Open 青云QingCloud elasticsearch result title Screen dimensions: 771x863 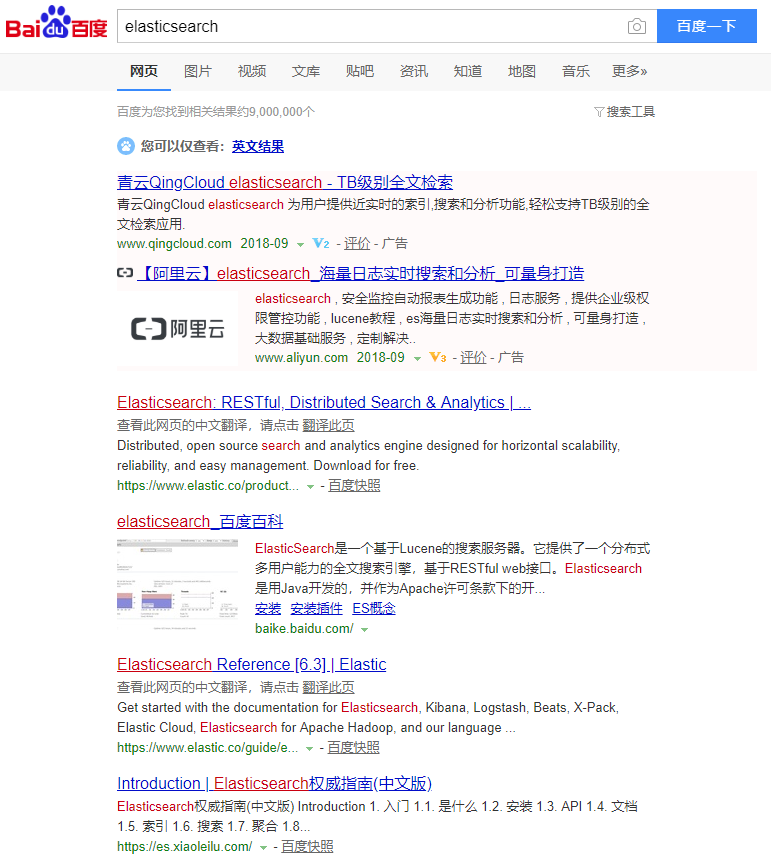point(285,182)
